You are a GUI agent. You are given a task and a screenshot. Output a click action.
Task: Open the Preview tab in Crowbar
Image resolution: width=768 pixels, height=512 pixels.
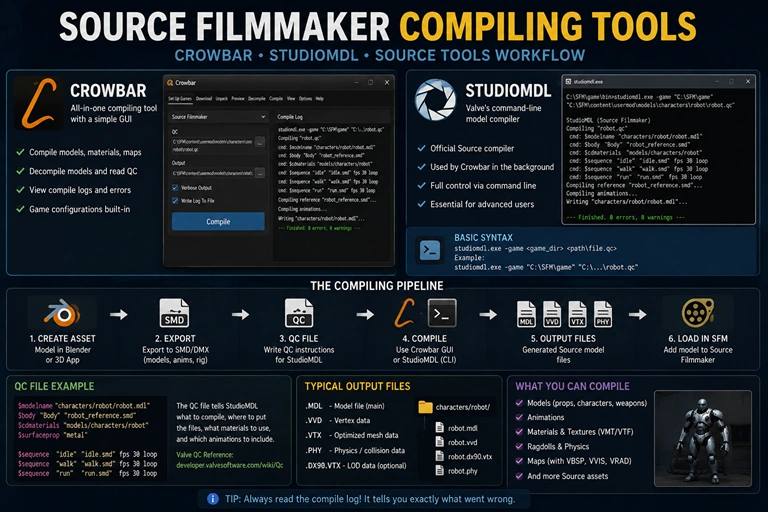coord(238,98)
